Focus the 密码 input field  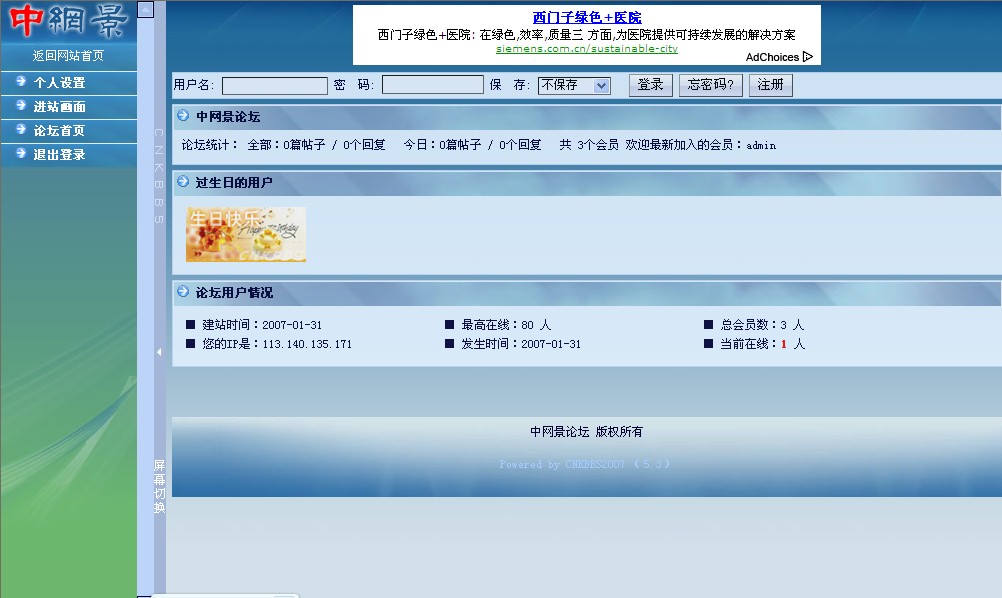(x=433, y=84)
